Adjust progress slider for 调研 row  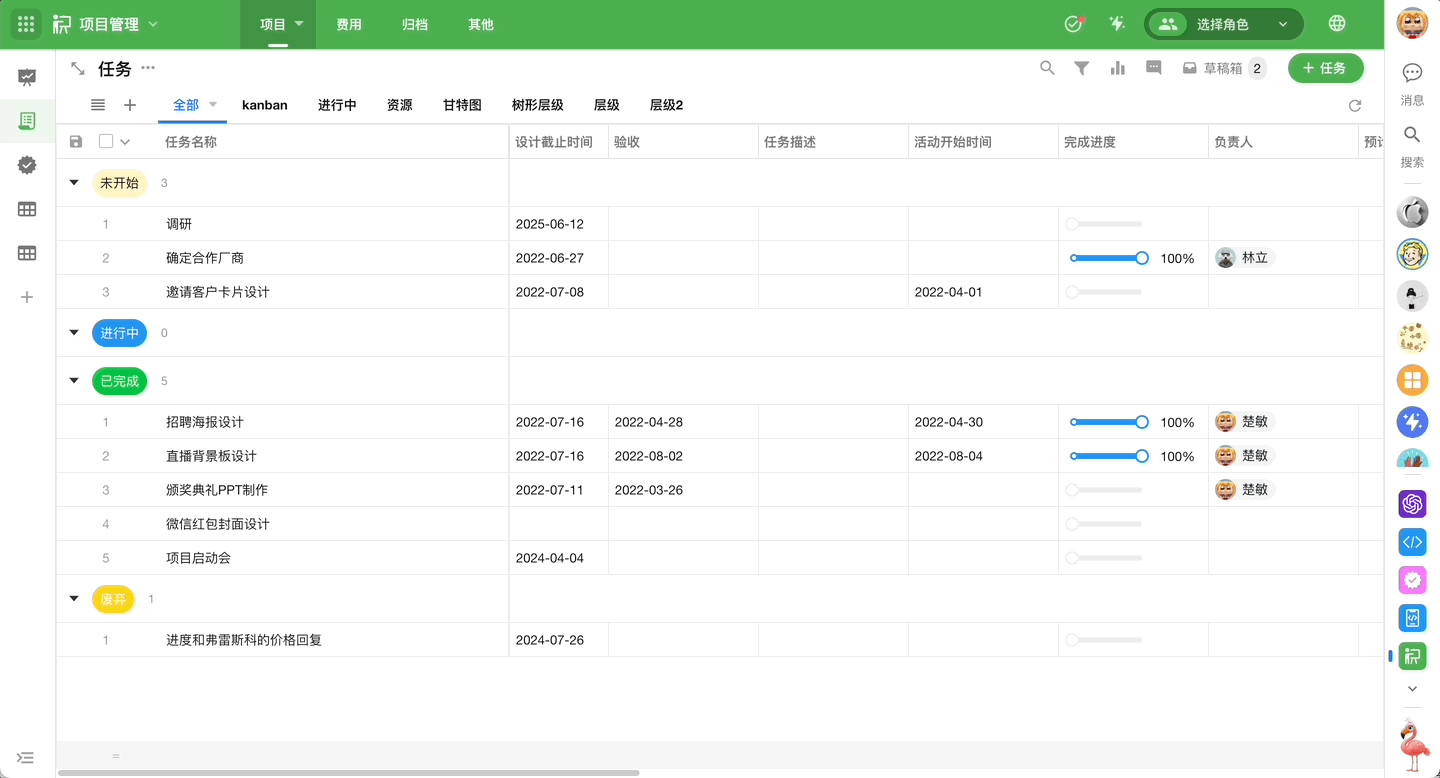point(1104,224)
